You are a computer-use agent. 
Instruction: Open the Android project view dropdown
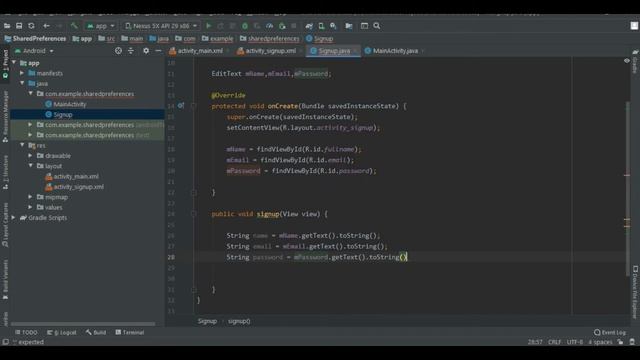tap(34, 51)
